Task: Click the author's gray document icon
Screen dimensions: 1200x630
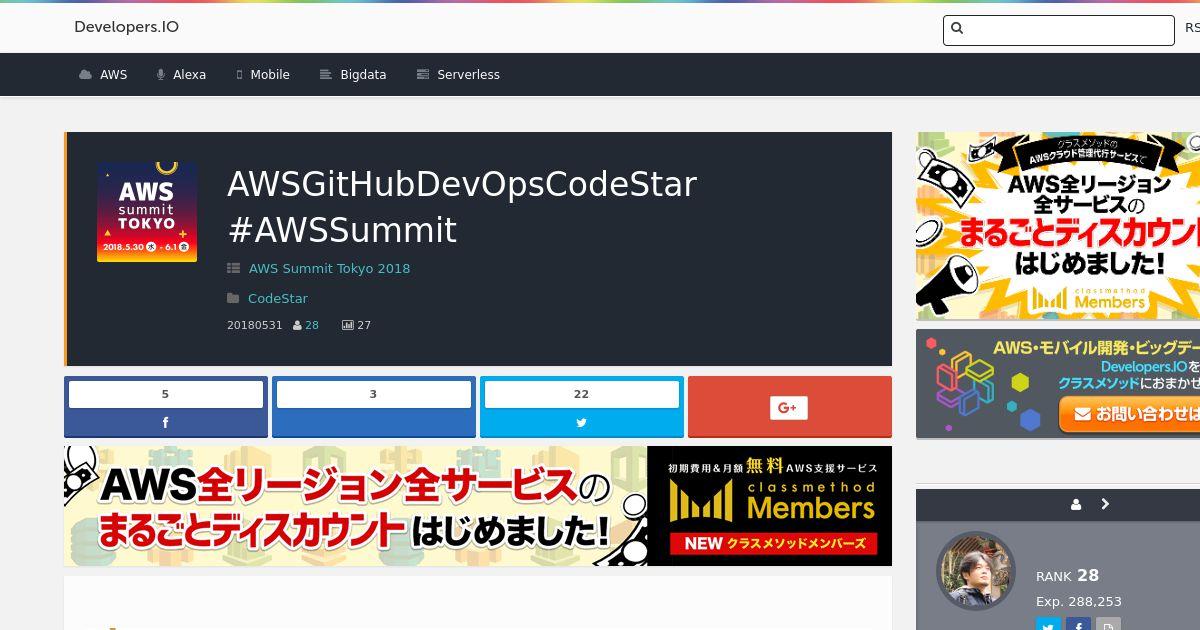Action: click(x=1108, y=624)
